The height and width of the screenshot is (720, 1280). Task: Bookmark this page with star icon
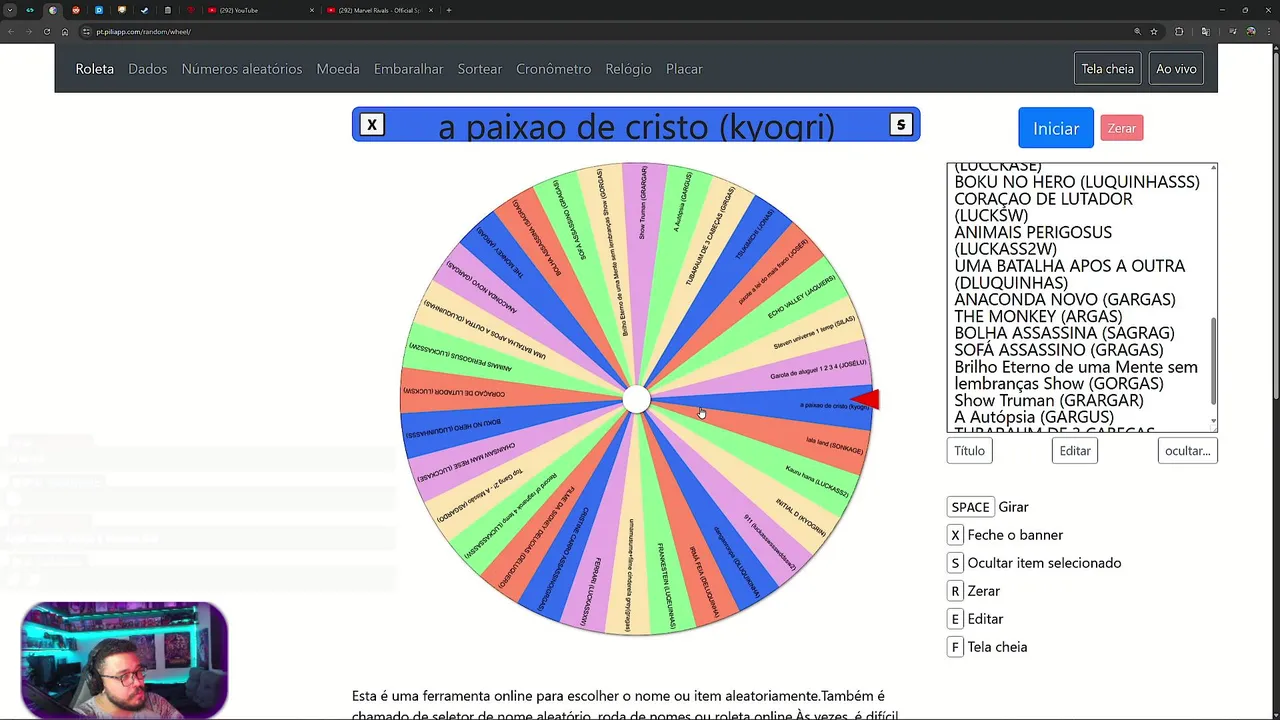point(1154,31)
